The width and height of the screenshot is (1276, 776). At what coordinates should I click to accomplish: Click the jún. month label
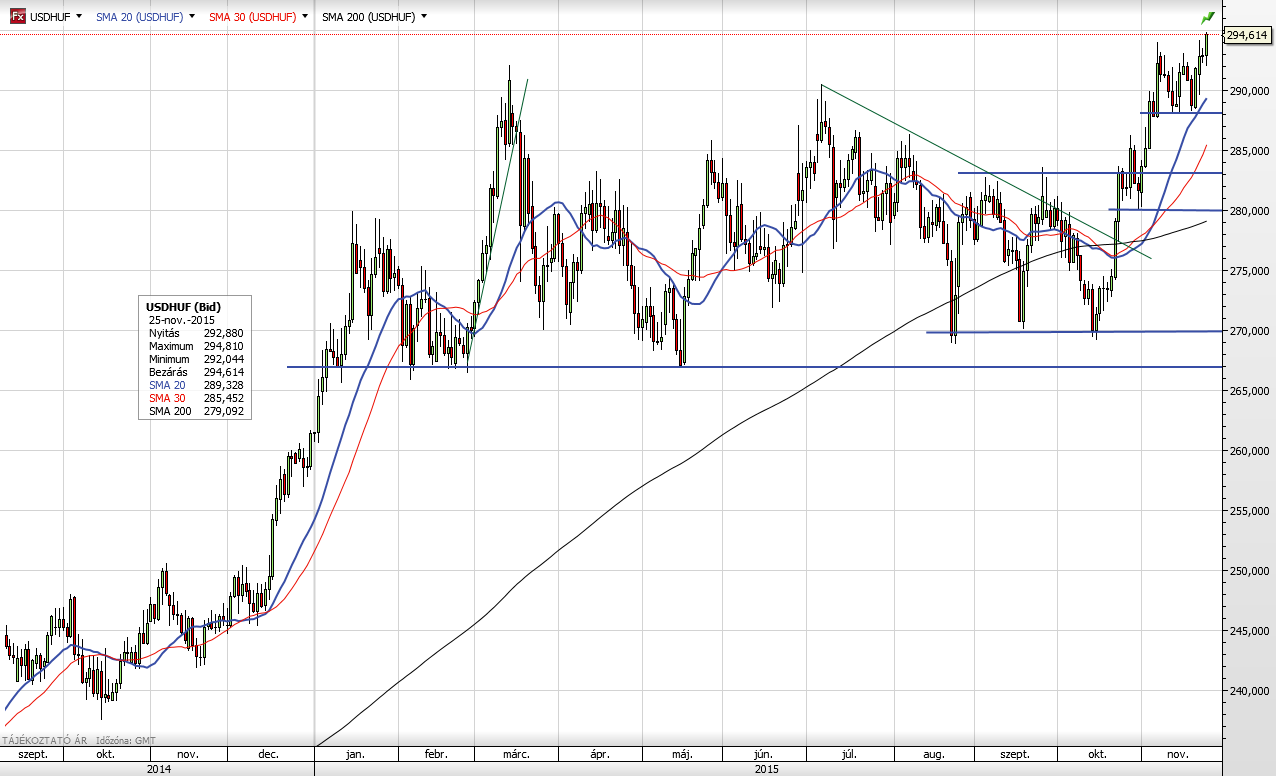click(x=765, y=755)
